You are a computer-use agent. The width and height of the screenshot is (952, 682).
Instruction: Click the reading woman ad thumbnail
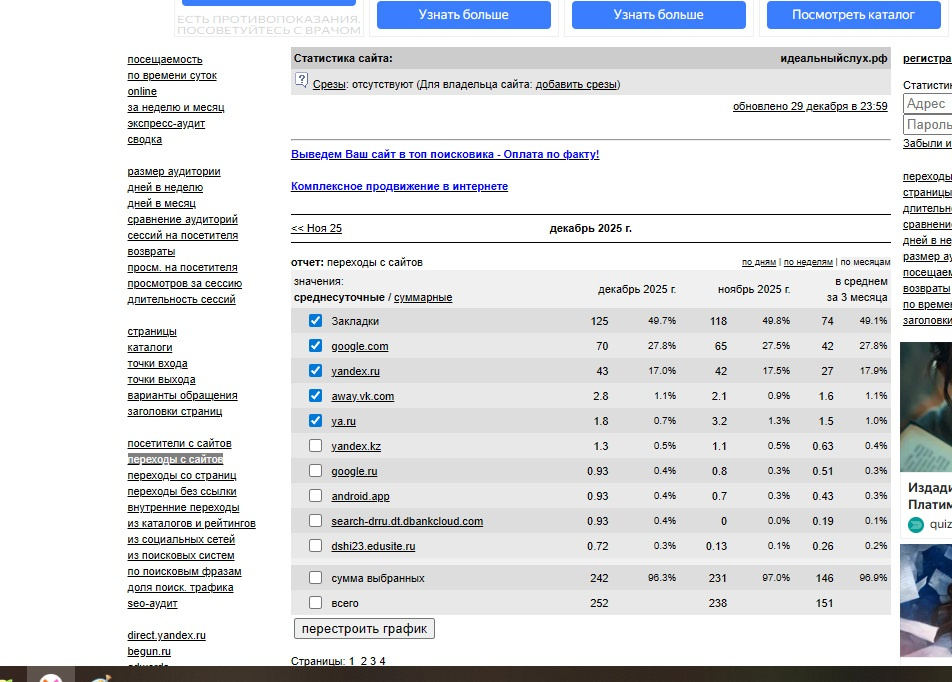(x=926, y=407)
